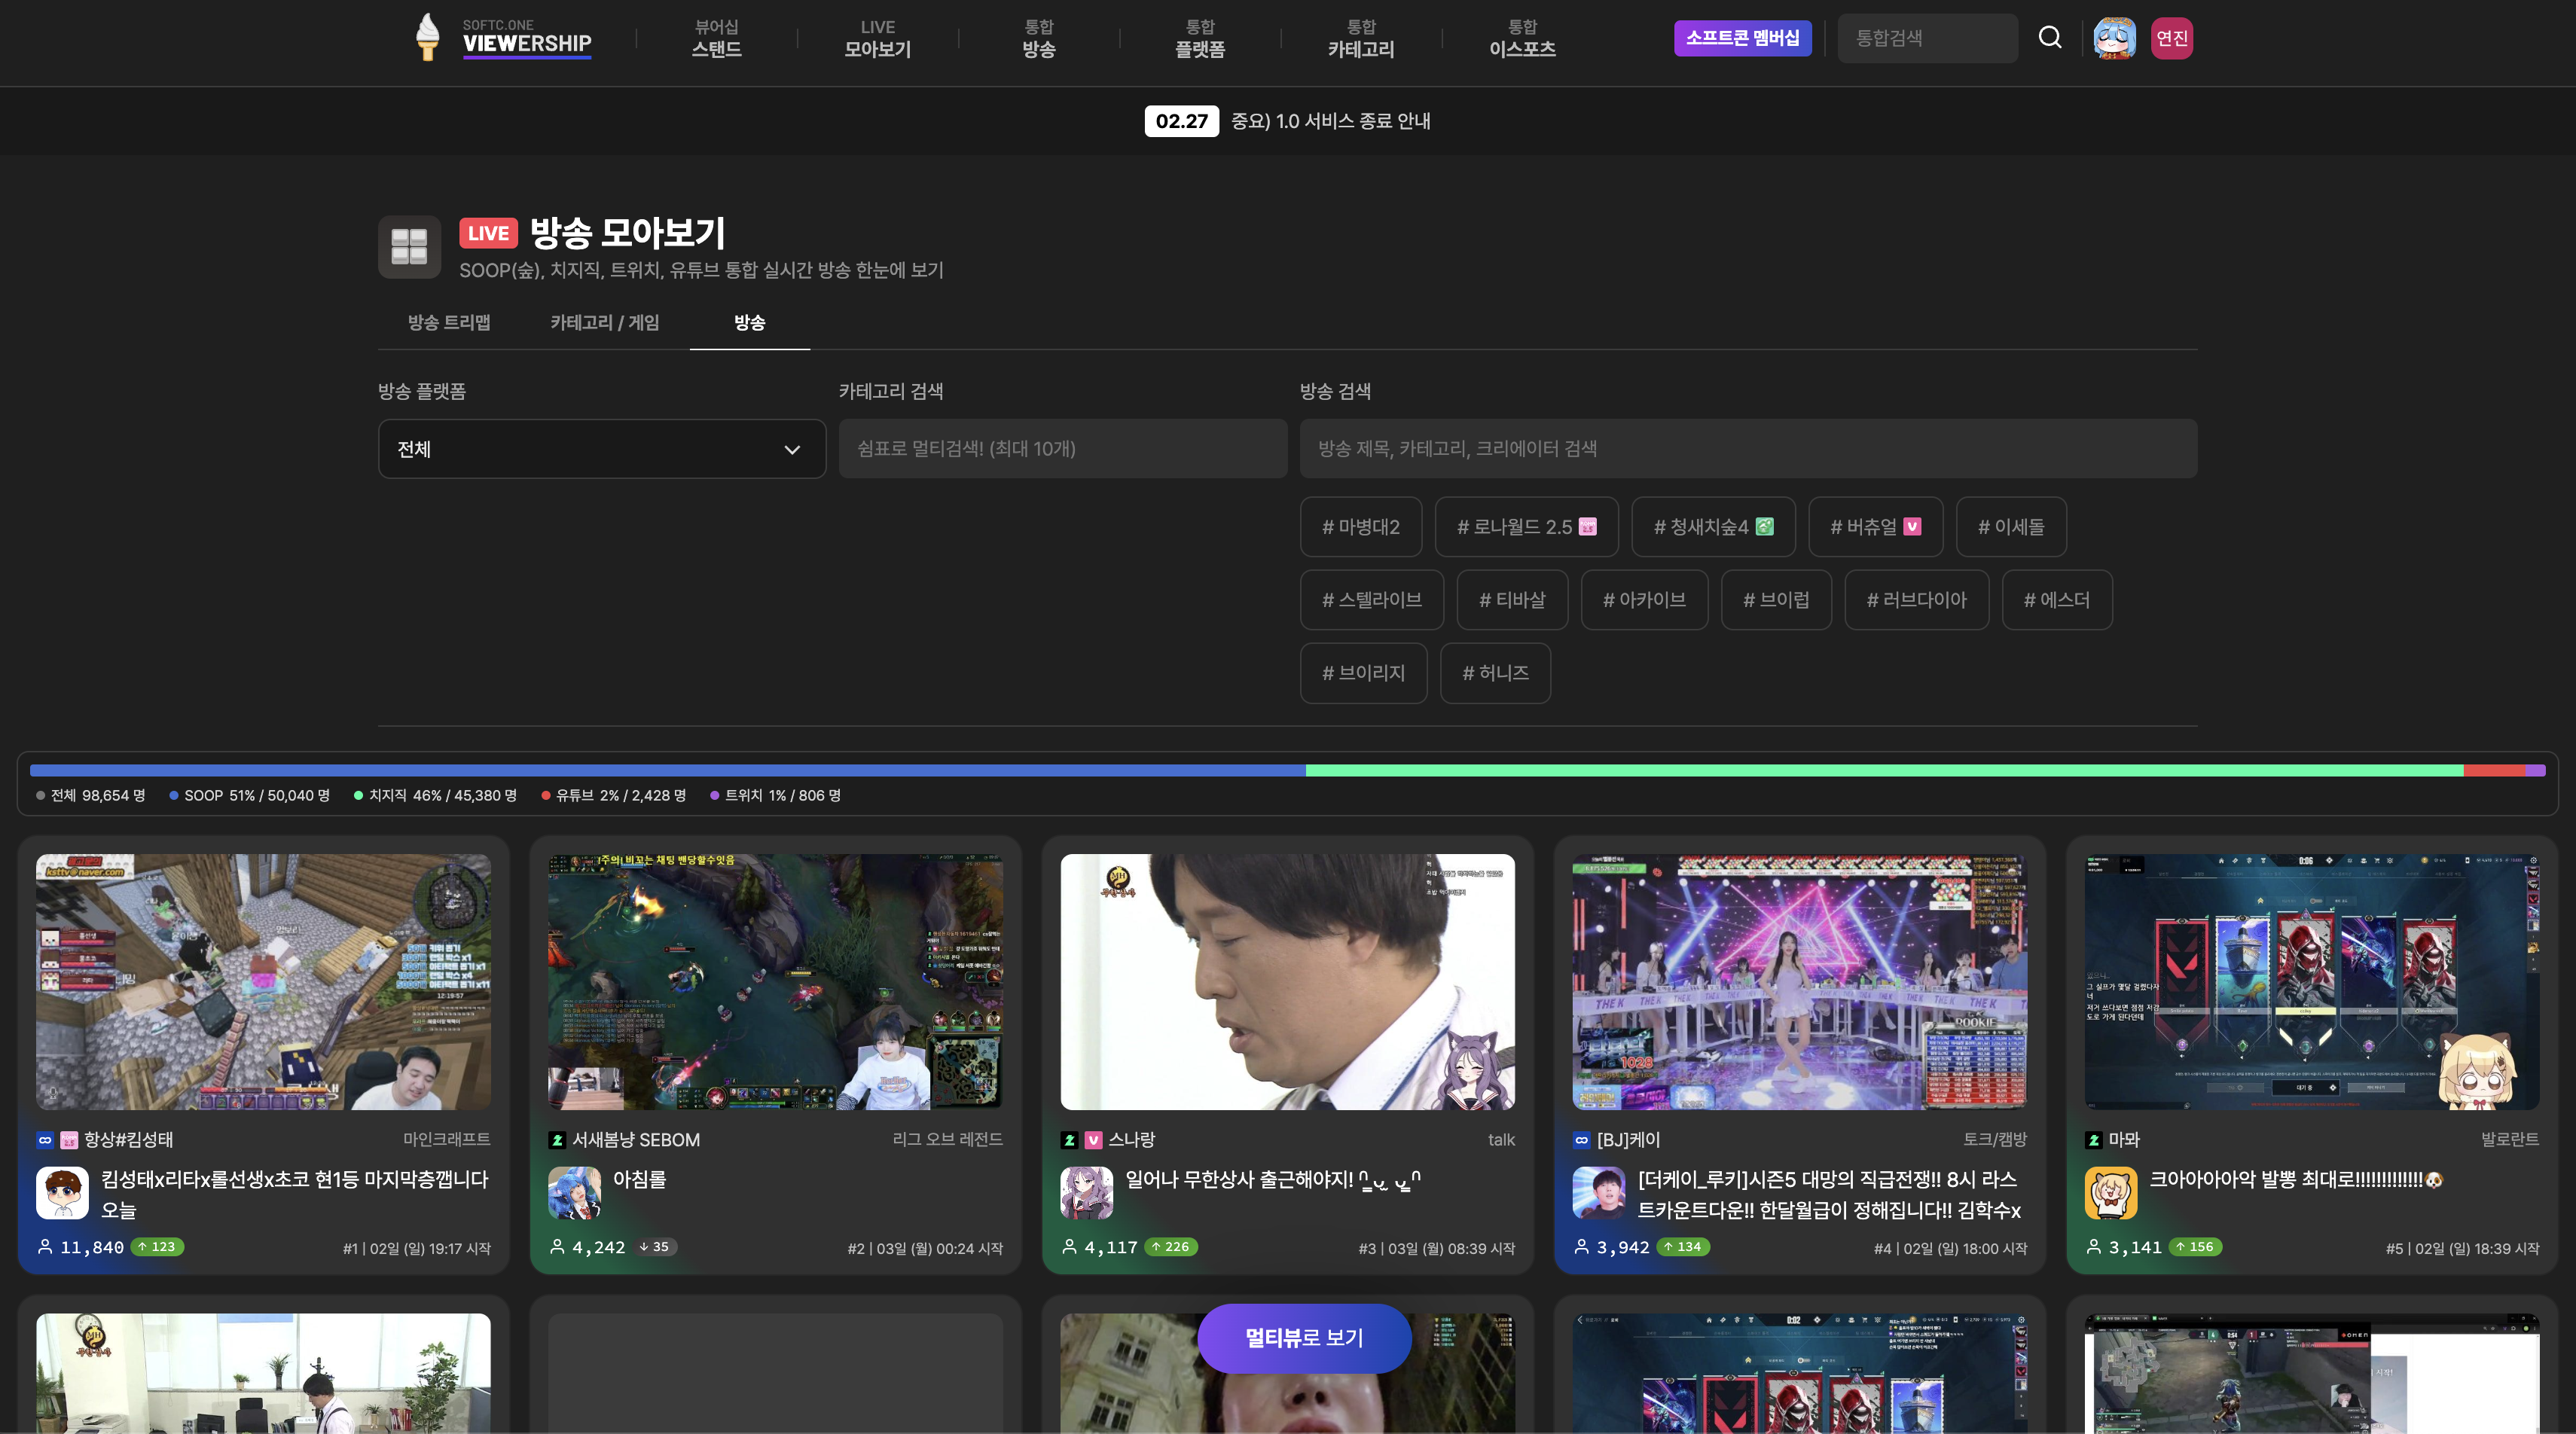Focus the 방송 검색 input field
This screenshot has height=1434, width=2576.
[x=1748, y=449]
